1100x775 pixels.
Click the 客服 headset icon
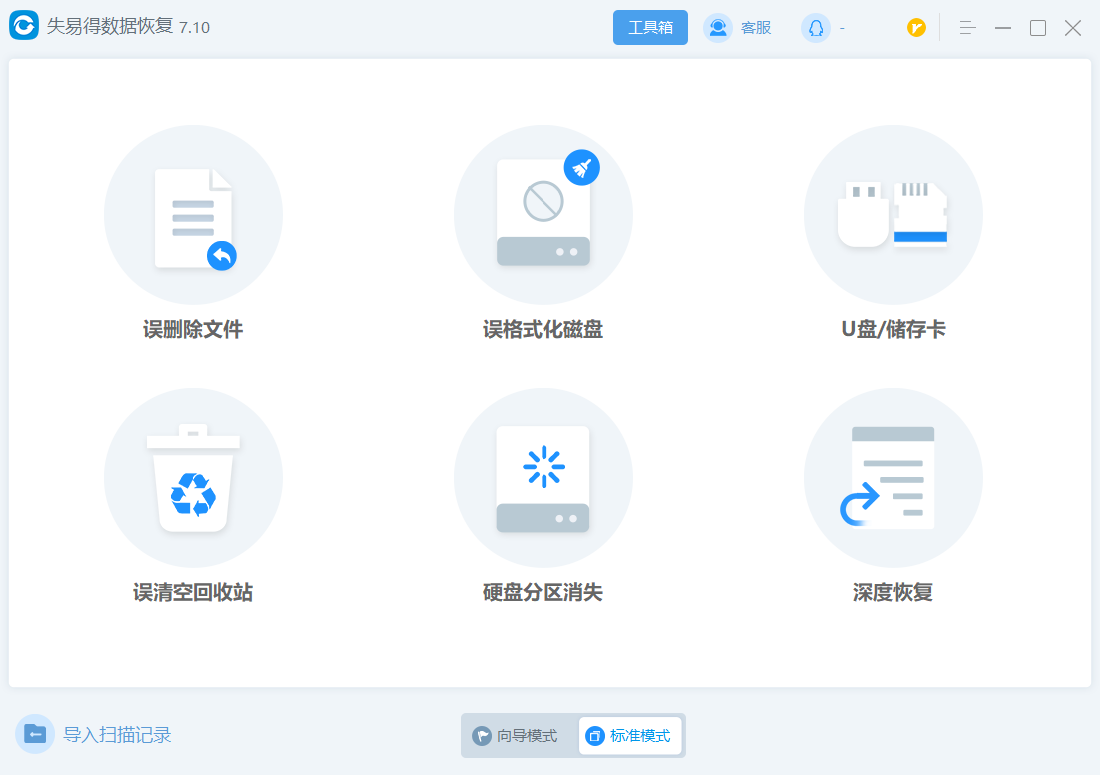tap(718, 28)
